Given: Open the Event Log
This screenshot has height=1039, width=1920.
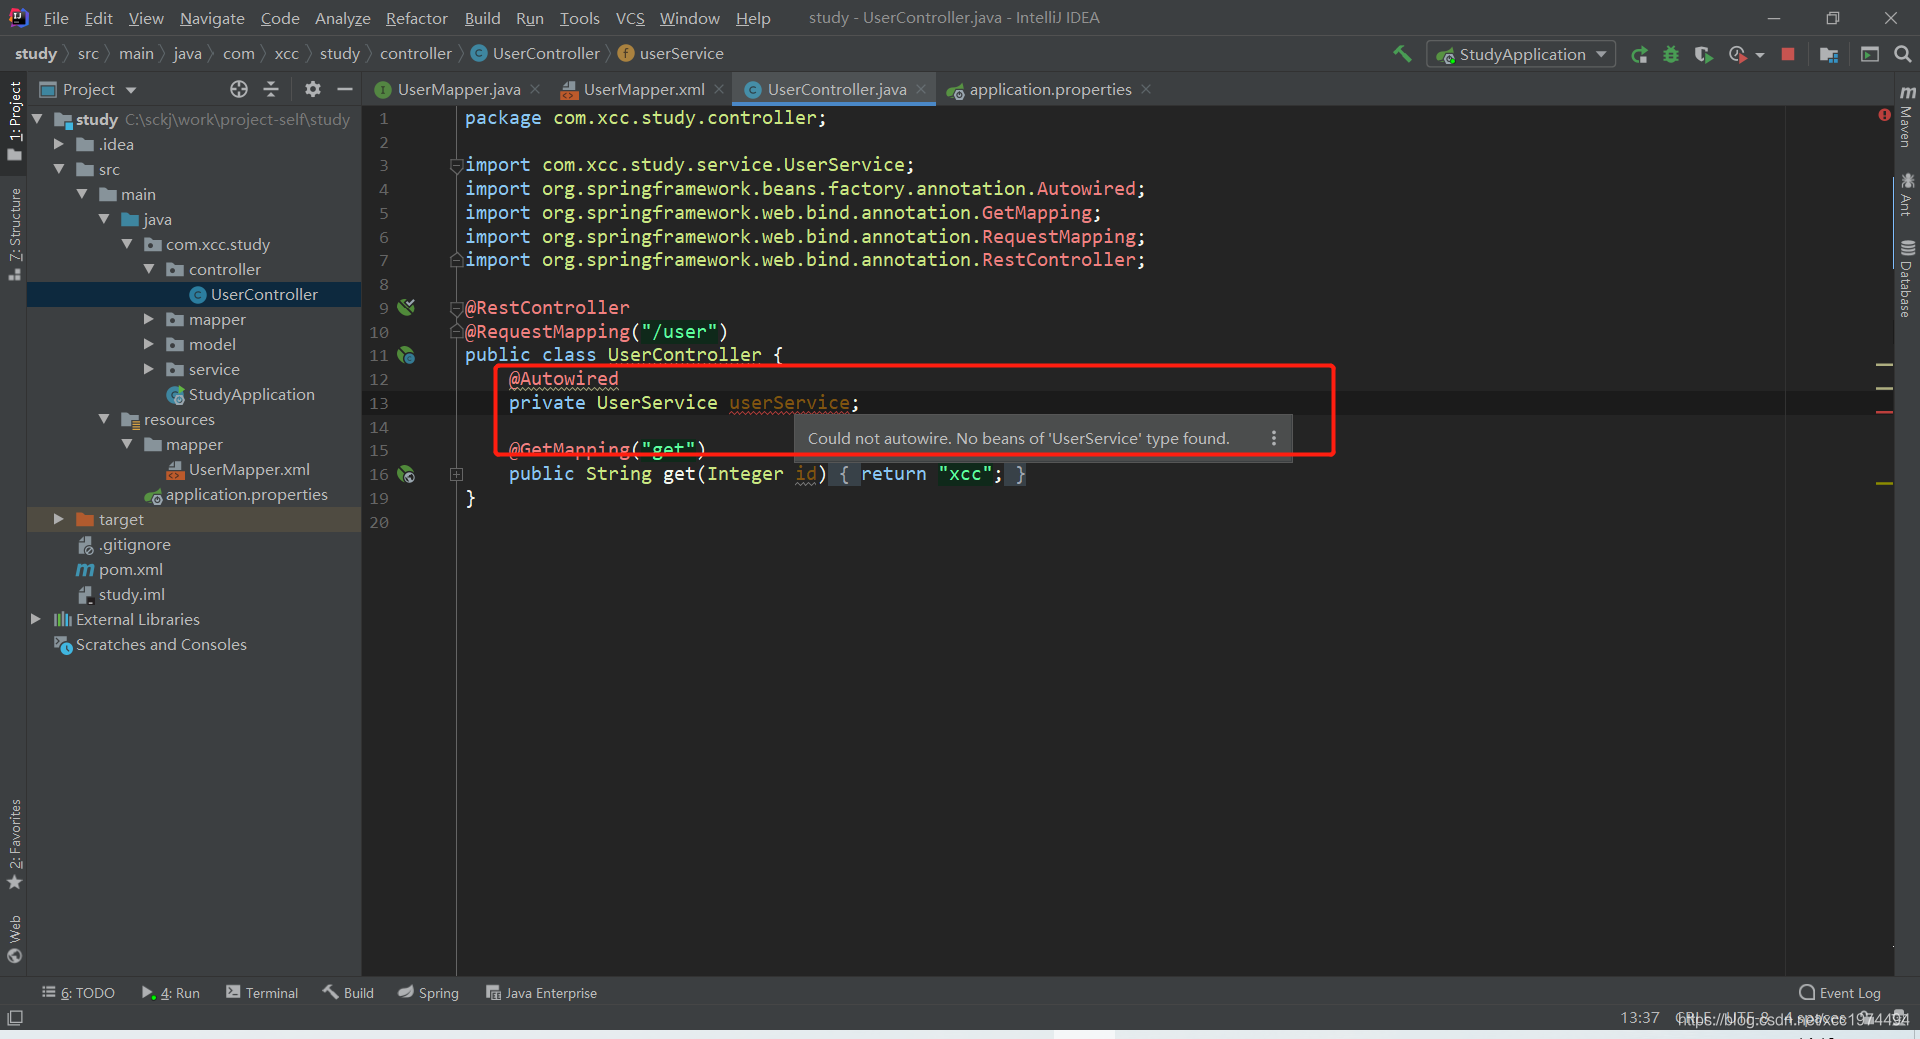Looking at the screenshot, I should pyautogui.click(x=1840, y=993).
